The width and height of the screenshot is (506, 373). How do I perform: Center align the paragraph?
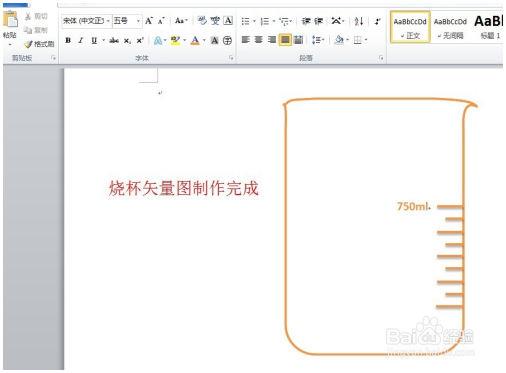pos(259,40)
